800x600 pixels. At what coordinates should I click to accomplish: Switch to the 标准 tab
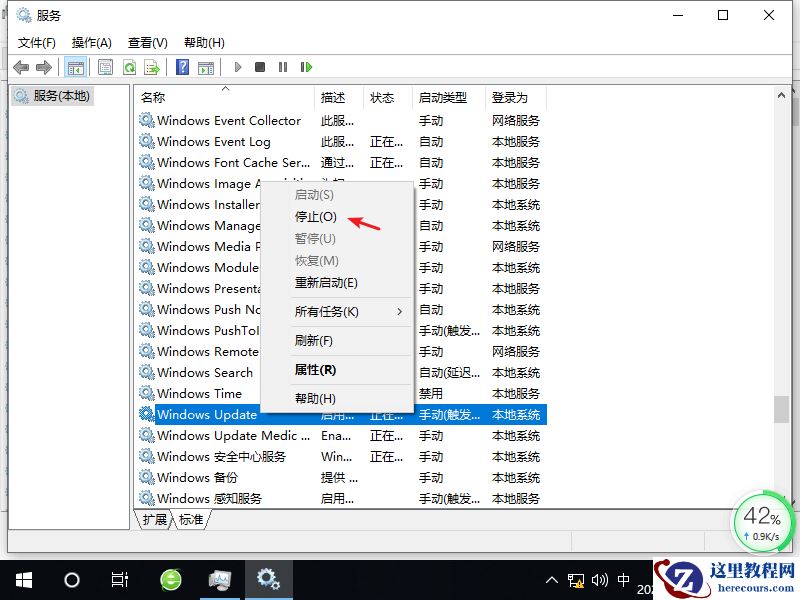tap(192, 519)
